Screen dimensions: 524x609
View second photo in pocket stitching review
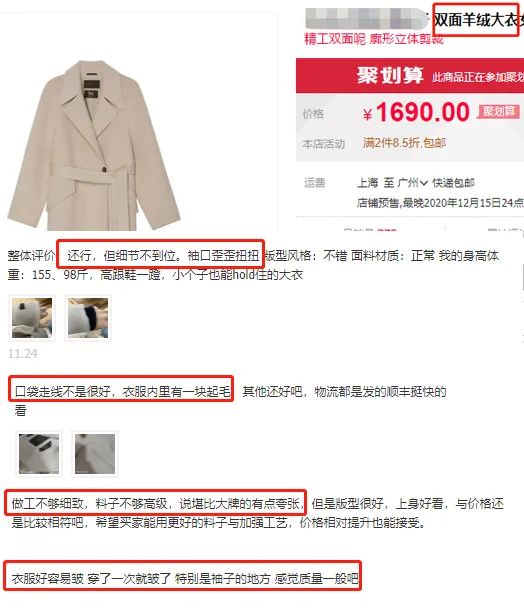point(95,454)
